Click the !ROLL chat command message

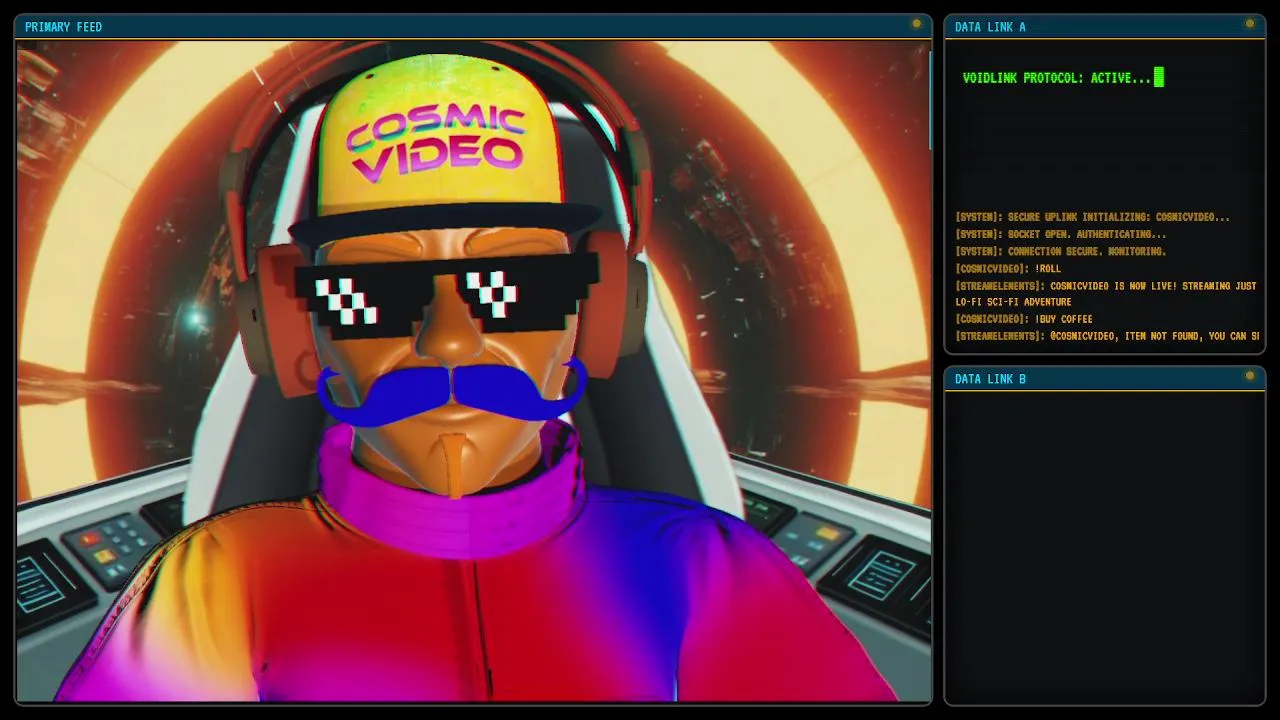[x=1008, y=268]
